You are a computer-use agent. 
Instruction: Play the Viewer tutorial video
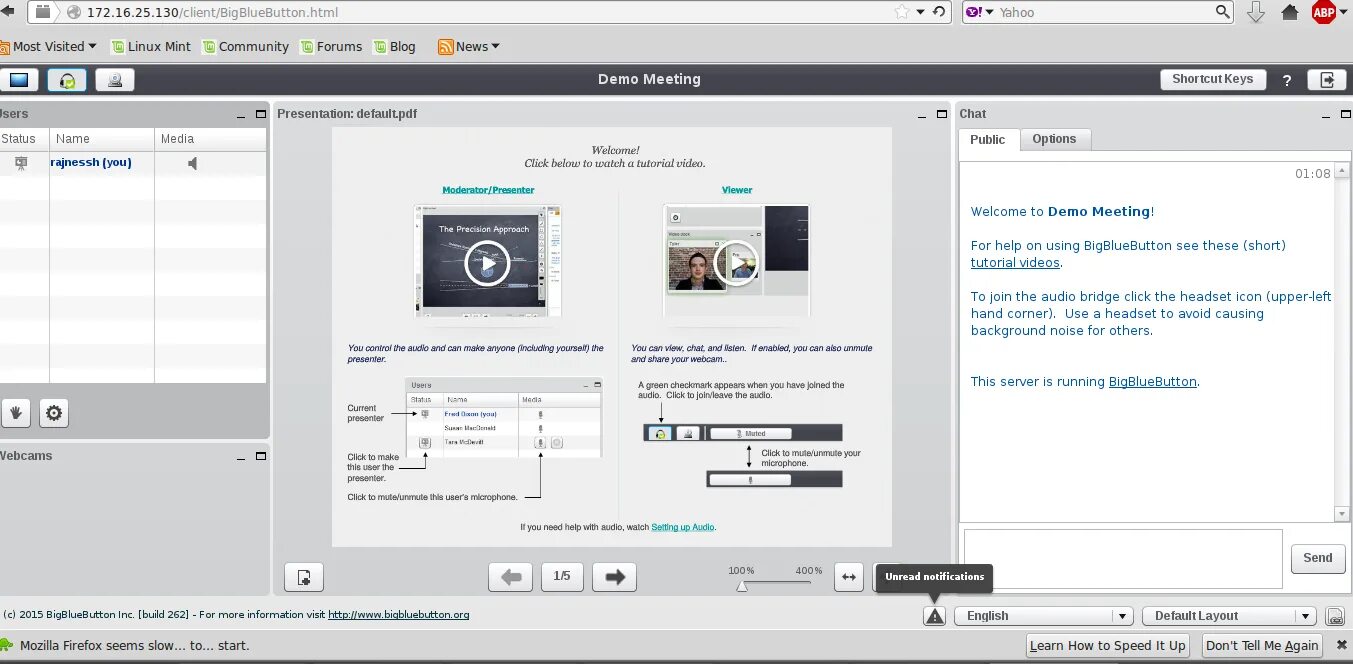point(736,262)
